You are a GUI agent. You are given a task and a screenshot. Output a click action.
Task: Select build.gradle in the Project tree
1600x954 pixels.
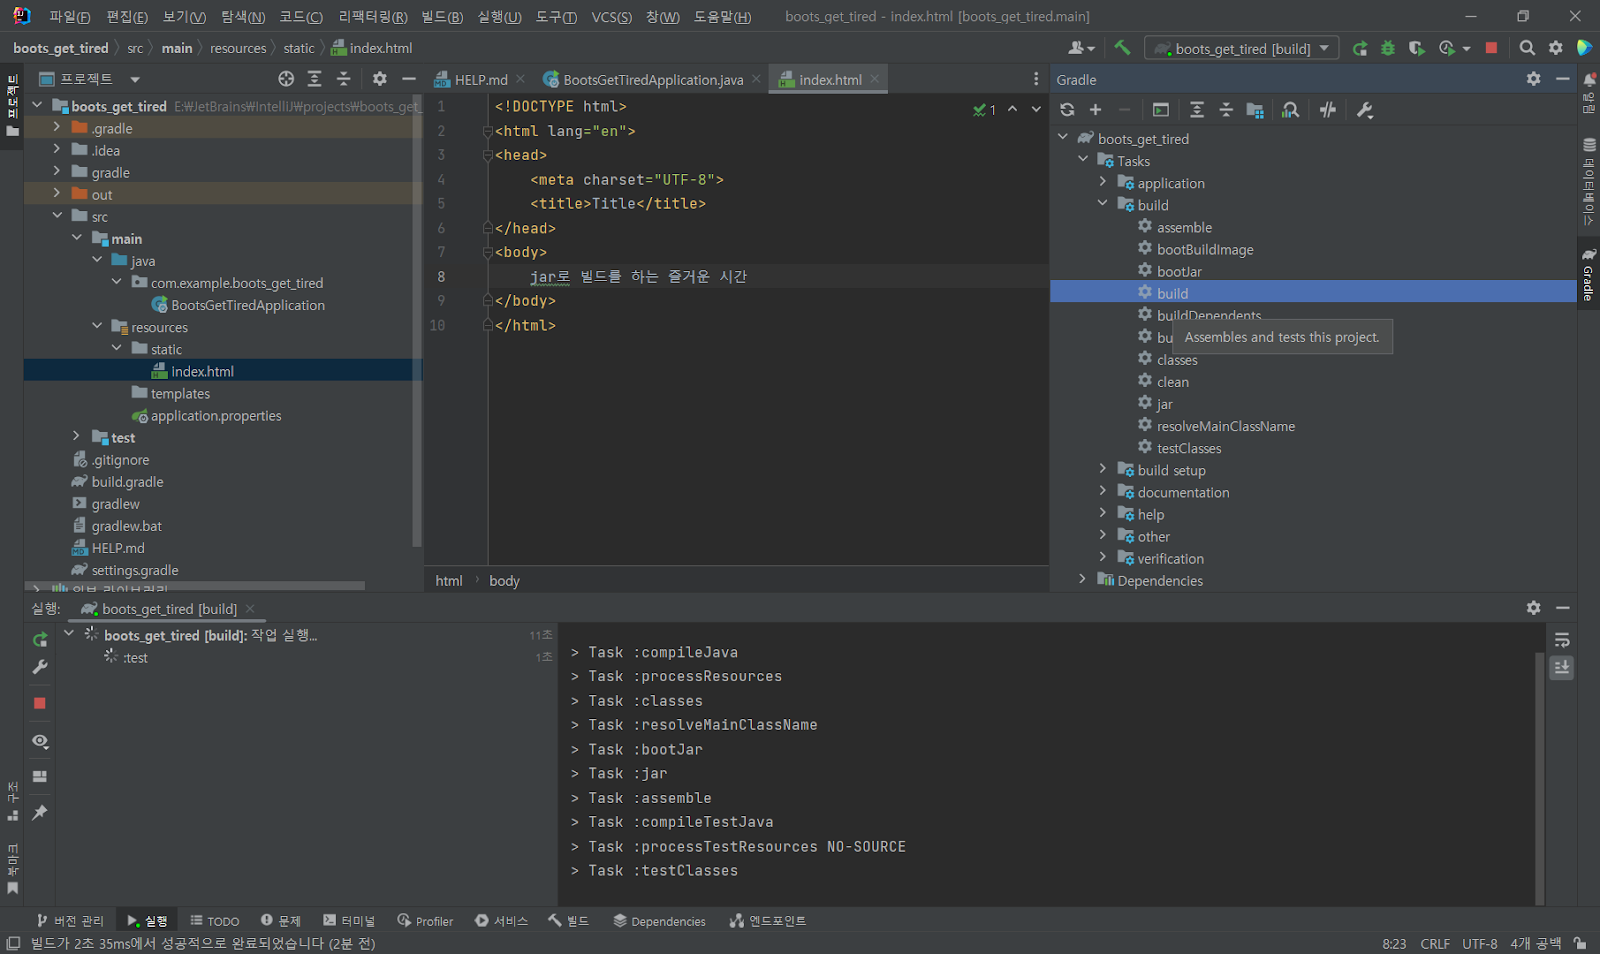tap(127, 482)
